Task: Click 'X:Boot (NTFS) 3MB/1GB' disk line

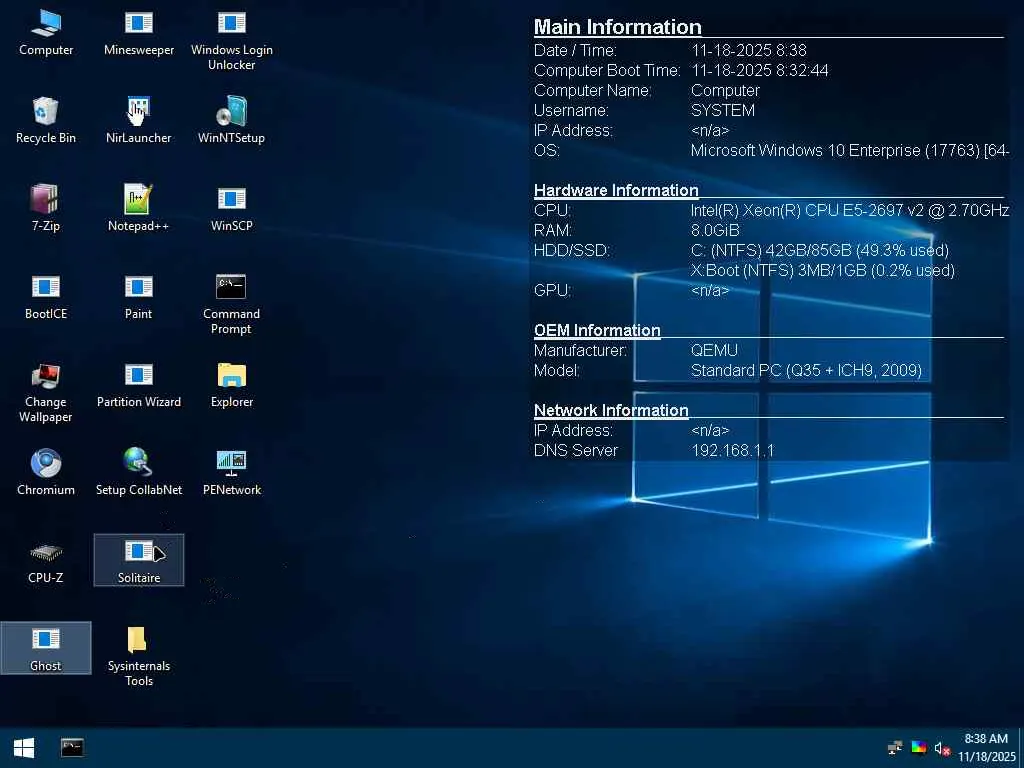Action: 823,270
